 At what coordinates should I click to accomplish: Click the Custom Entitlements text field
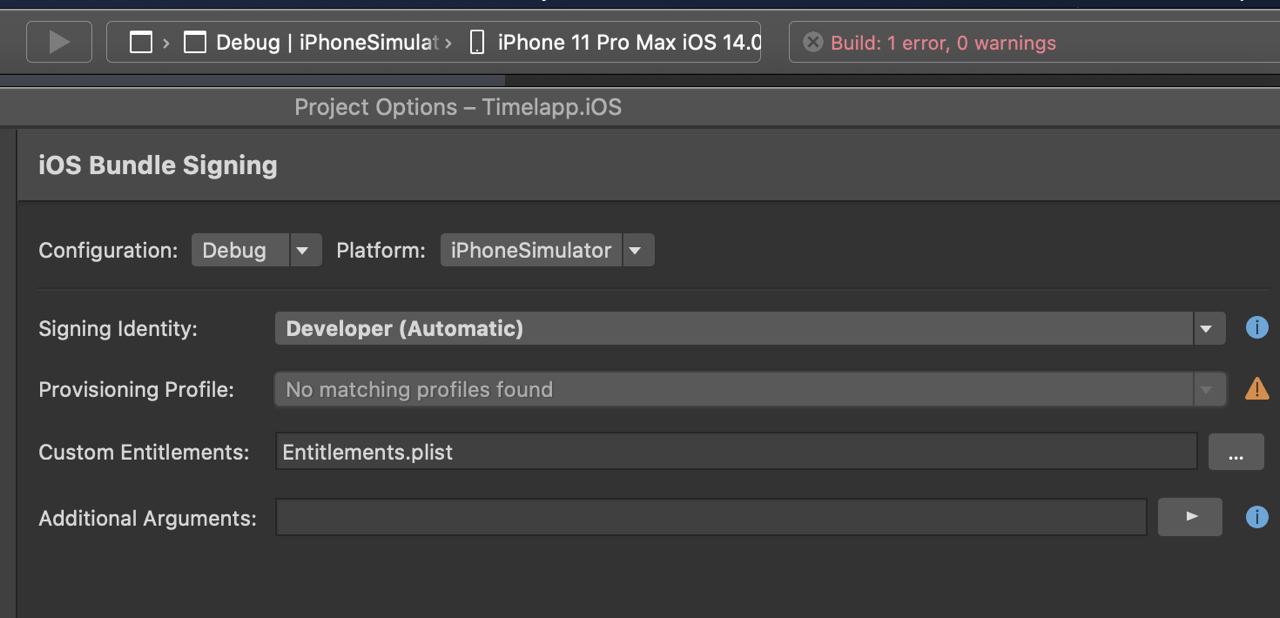coord(736,451)
